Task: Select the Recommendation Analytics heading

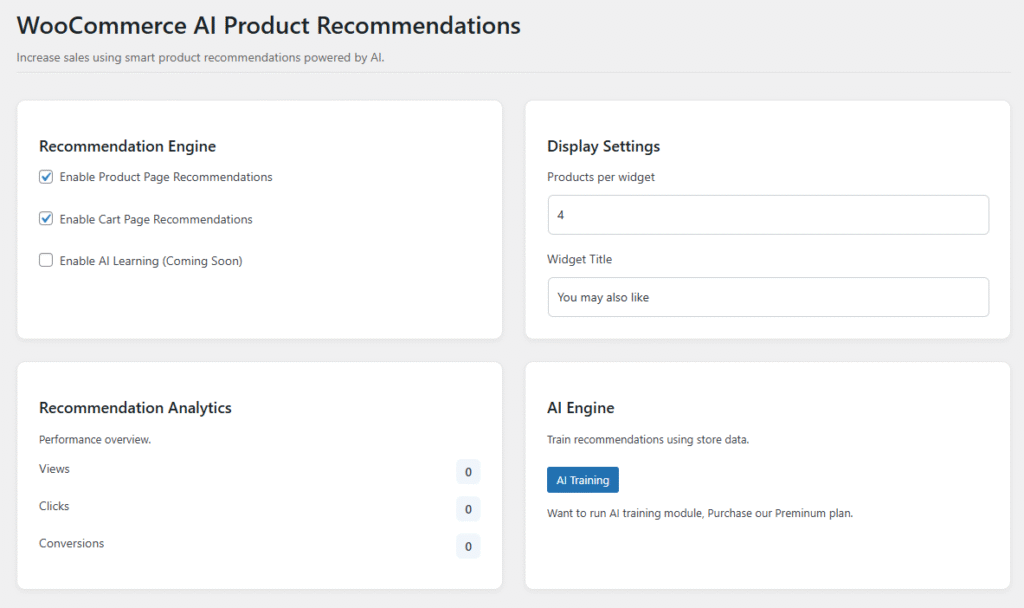Action: coord(135,408)
